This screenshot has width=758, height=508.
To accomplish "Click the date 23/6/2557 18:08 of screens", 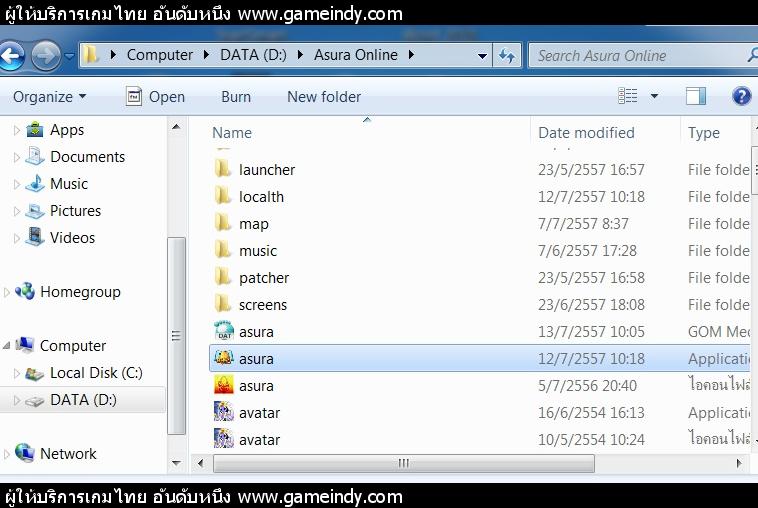I will coord(591,305).
